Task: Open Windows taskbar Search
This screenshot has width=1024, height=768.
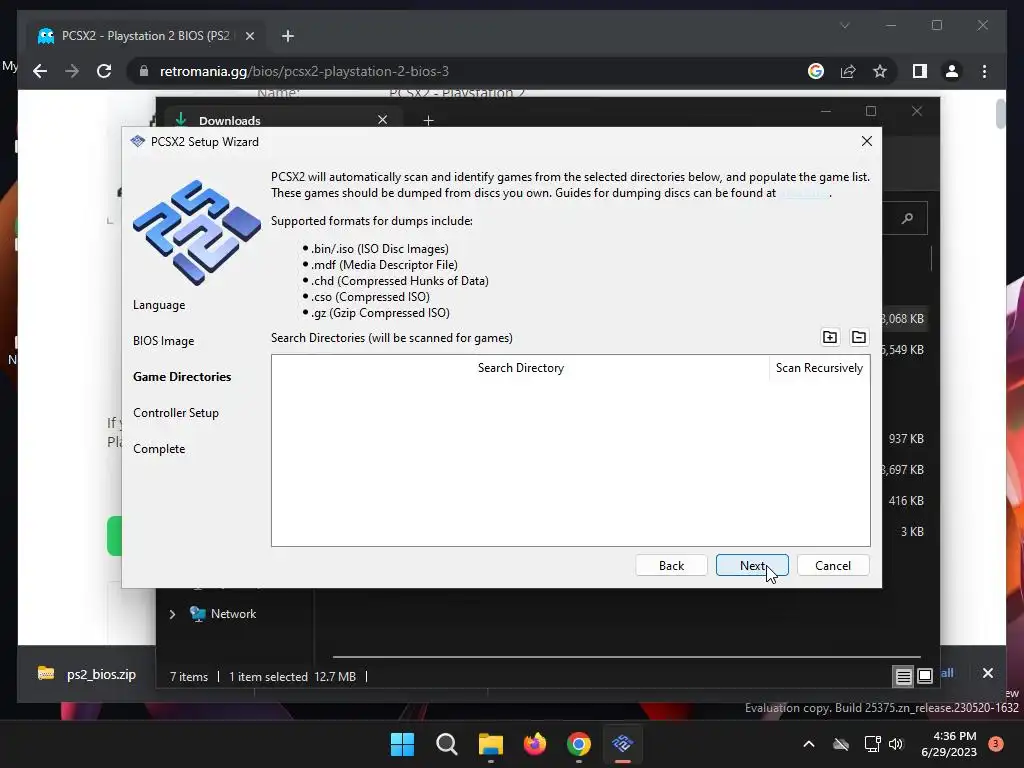Action: click(447, 744)
